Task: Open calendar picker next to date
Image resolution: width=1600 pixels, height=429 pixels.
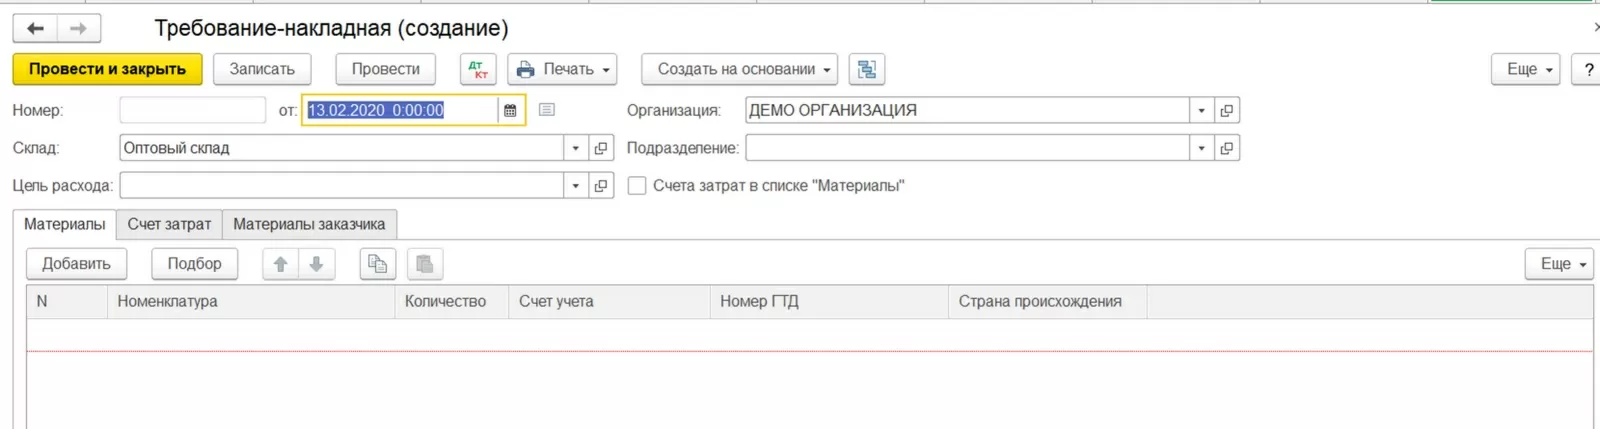Action: click(510, 110)
